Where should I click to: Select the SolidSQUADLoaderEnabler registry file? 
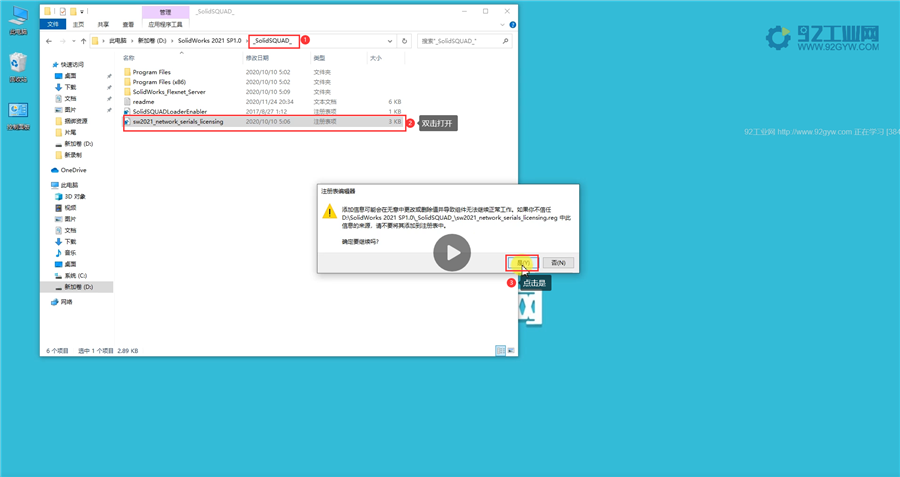pyautogui.click(x=169, y=111)
